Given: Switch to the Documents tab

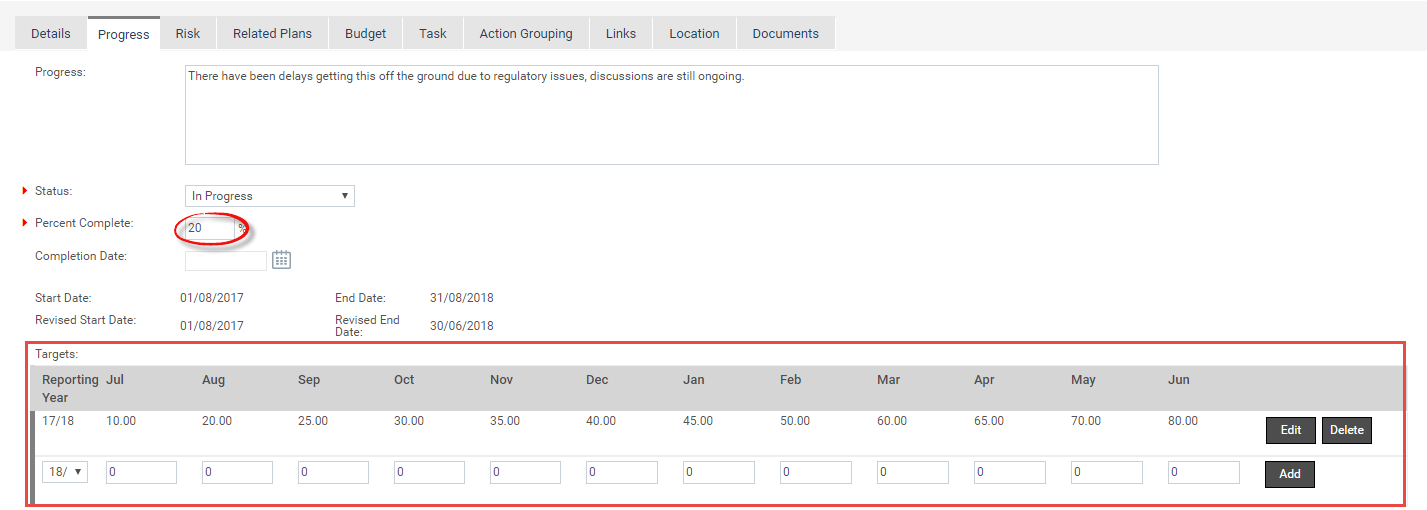Looking at the screenshot, I should tap(786, 33).
